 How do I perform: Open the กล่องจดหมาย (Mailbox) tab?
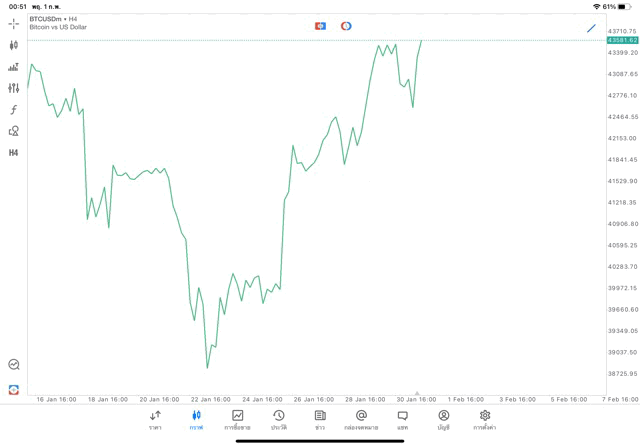[x=361, y=419]
